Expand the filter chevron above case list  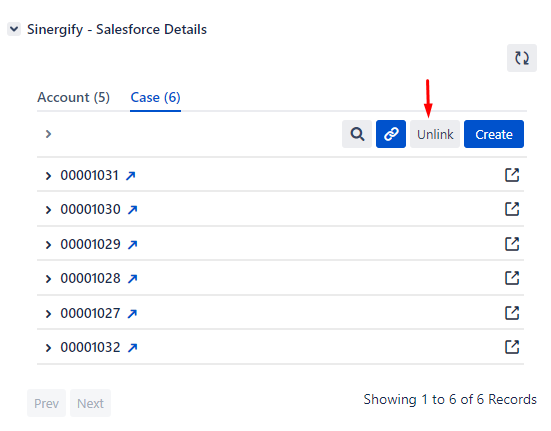pos(48,134)
